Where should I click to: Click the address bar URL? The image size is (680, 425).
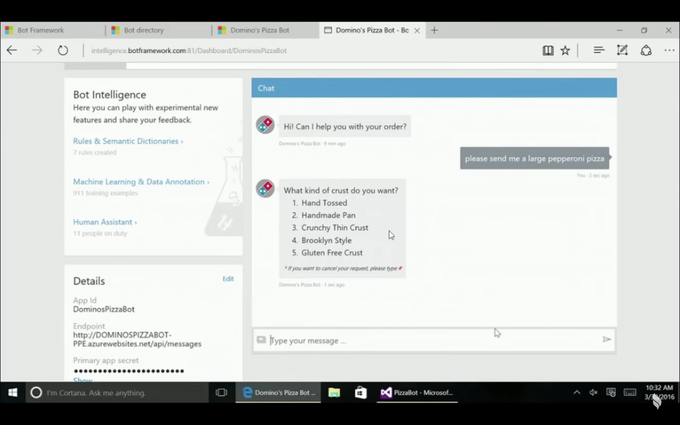pos(189,50)
